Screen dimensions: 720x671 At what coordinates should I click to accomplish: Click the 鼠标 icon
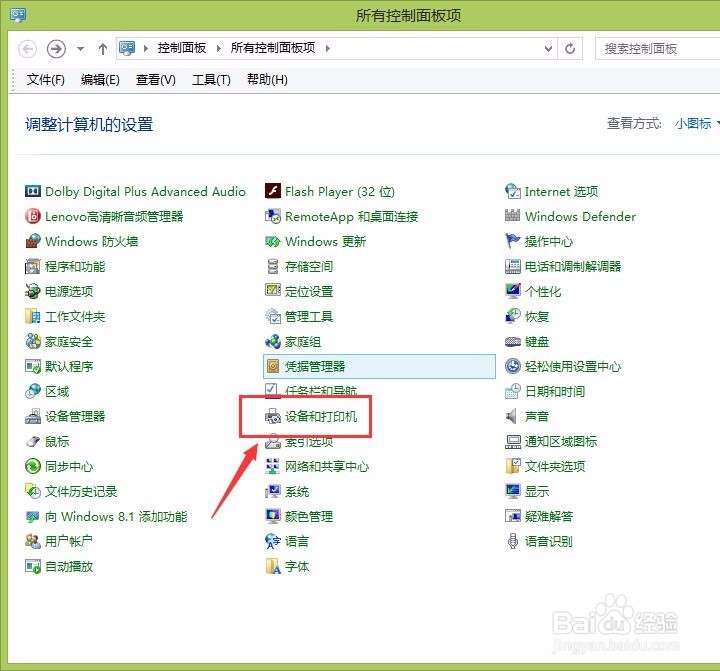point(33,441)
